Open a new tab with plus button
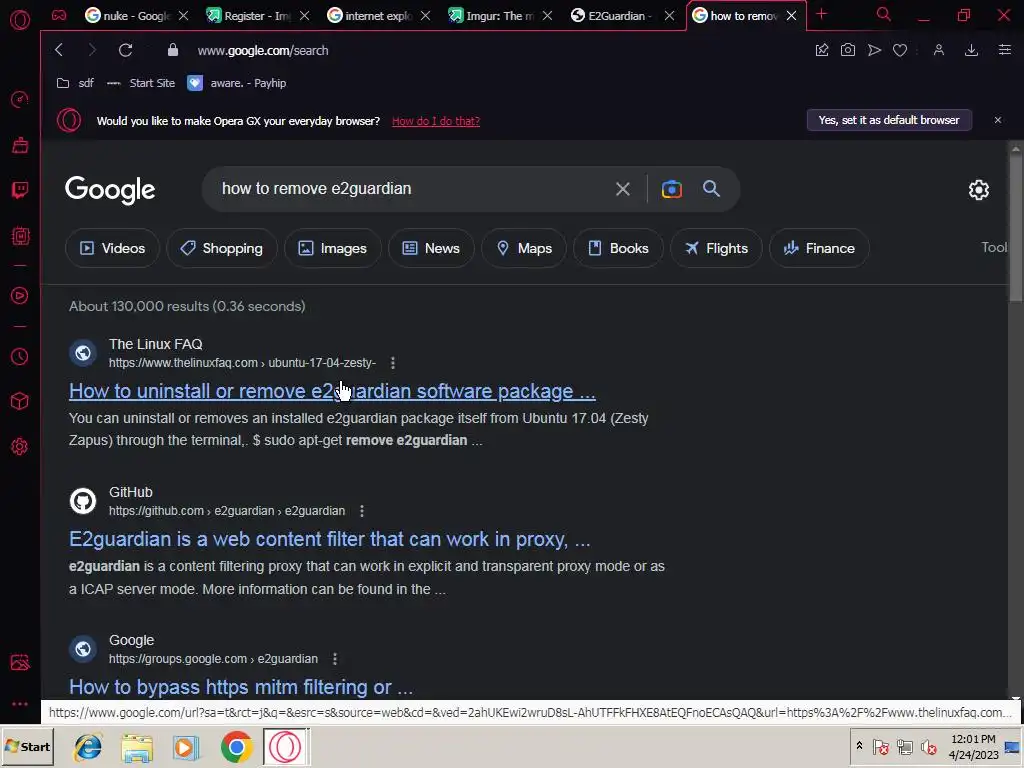The width and height of the screenshot is (1024, 768). pyautogui.click(x=822, y=14)
